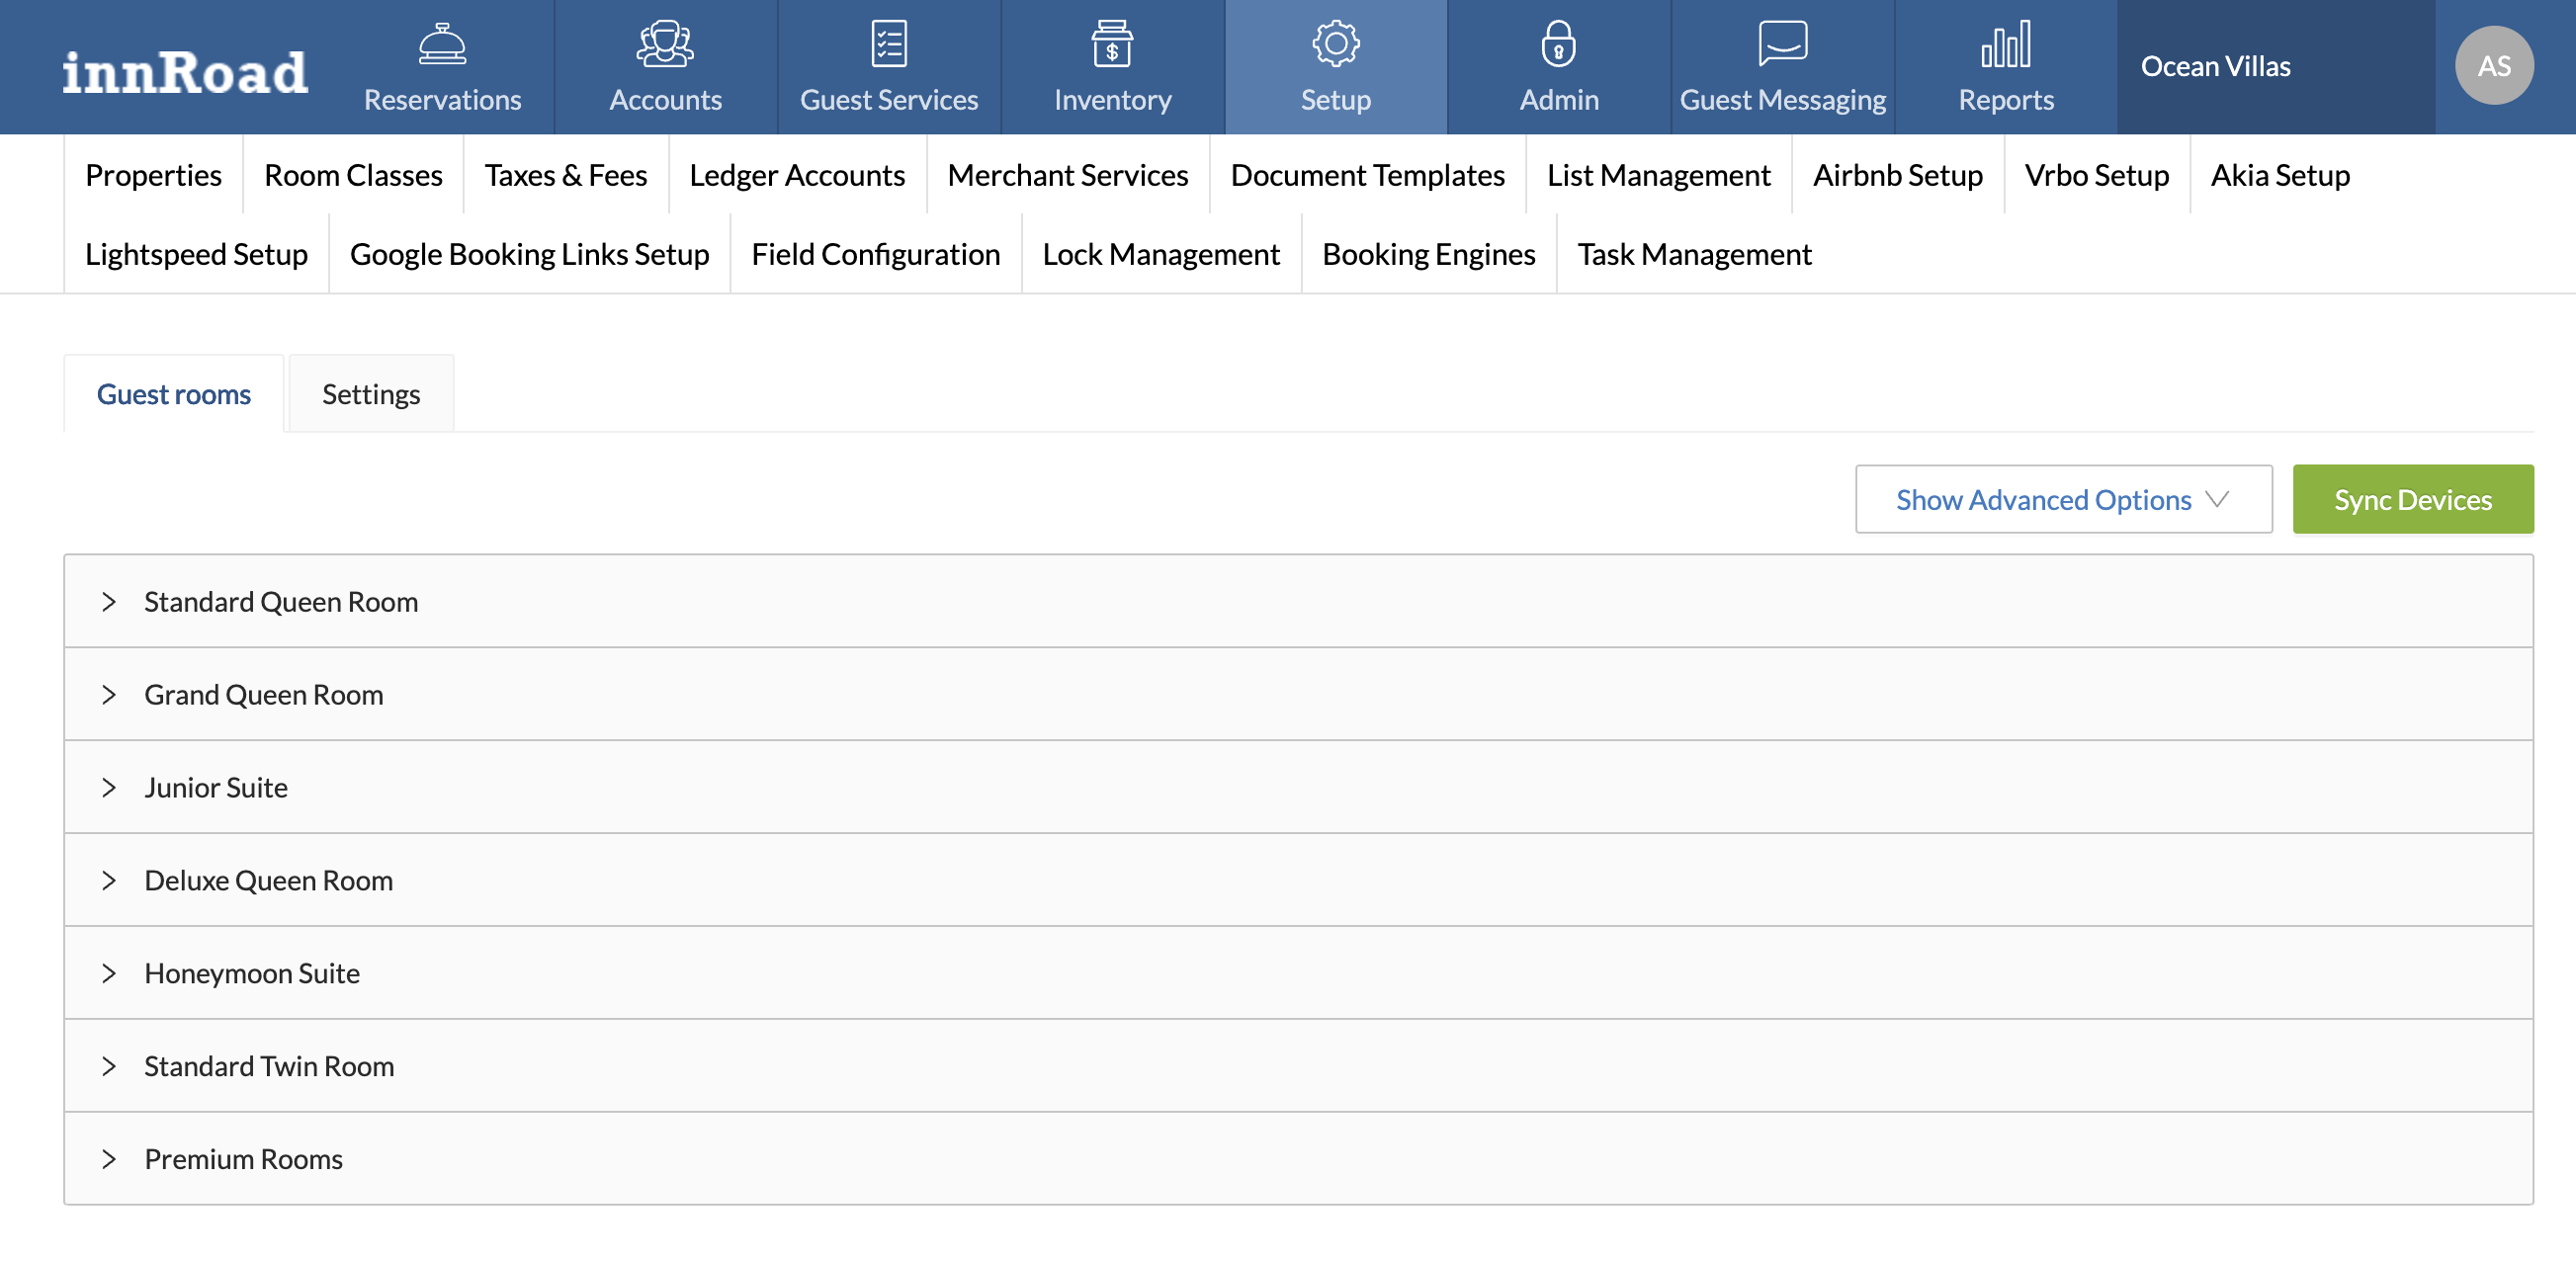Click the innRoad logo

pos(185,72)
